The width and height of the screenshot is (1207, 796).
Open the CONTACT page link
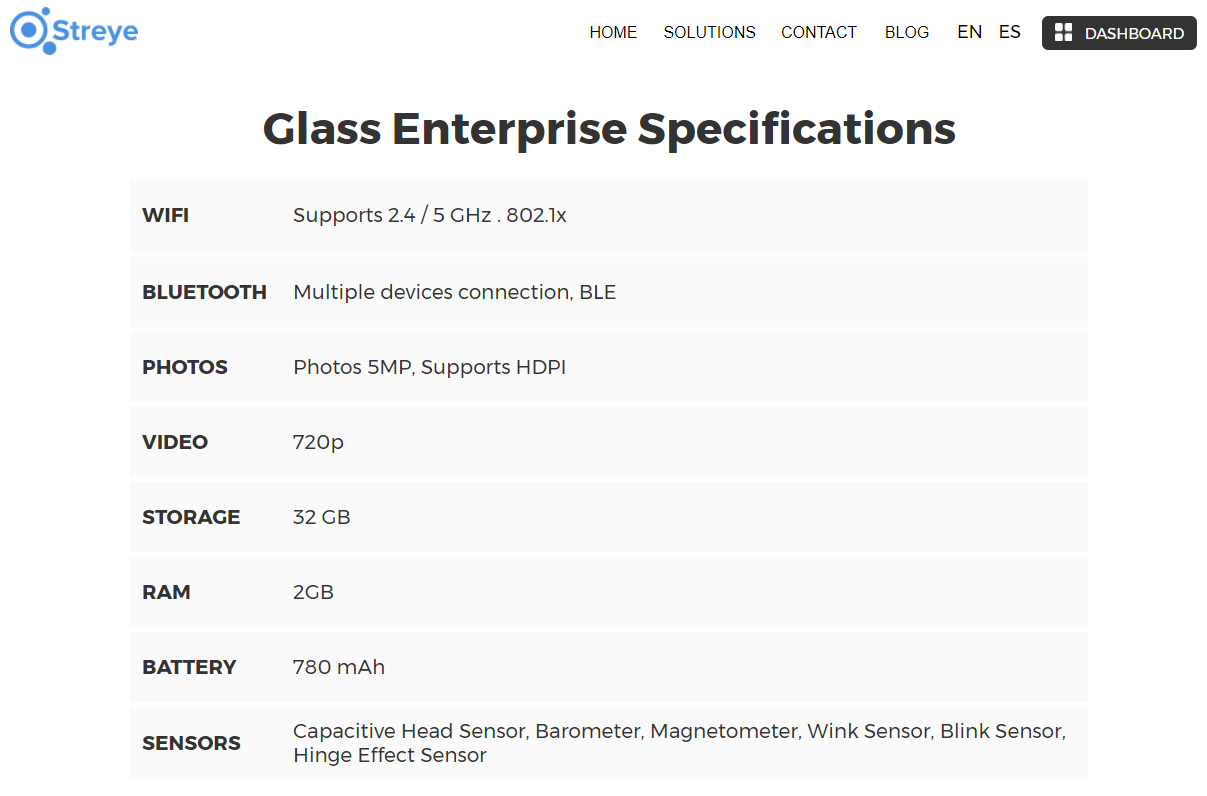pos(819,32)
